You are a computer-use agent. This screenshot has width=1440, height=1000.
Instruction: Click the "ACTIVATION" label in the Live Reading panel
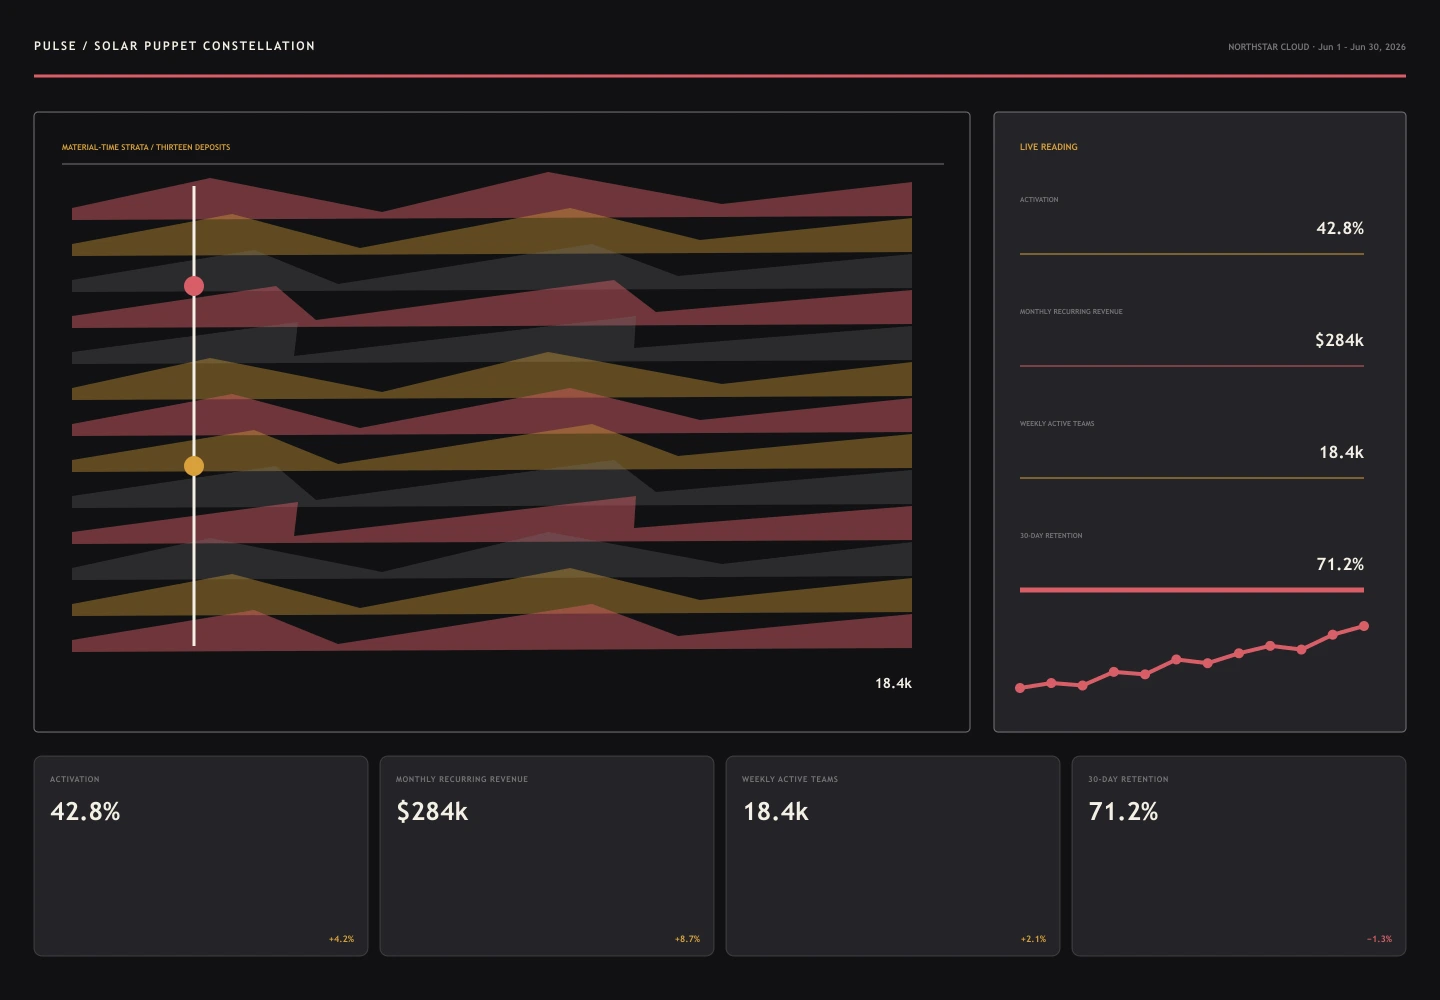(1039, 200)
